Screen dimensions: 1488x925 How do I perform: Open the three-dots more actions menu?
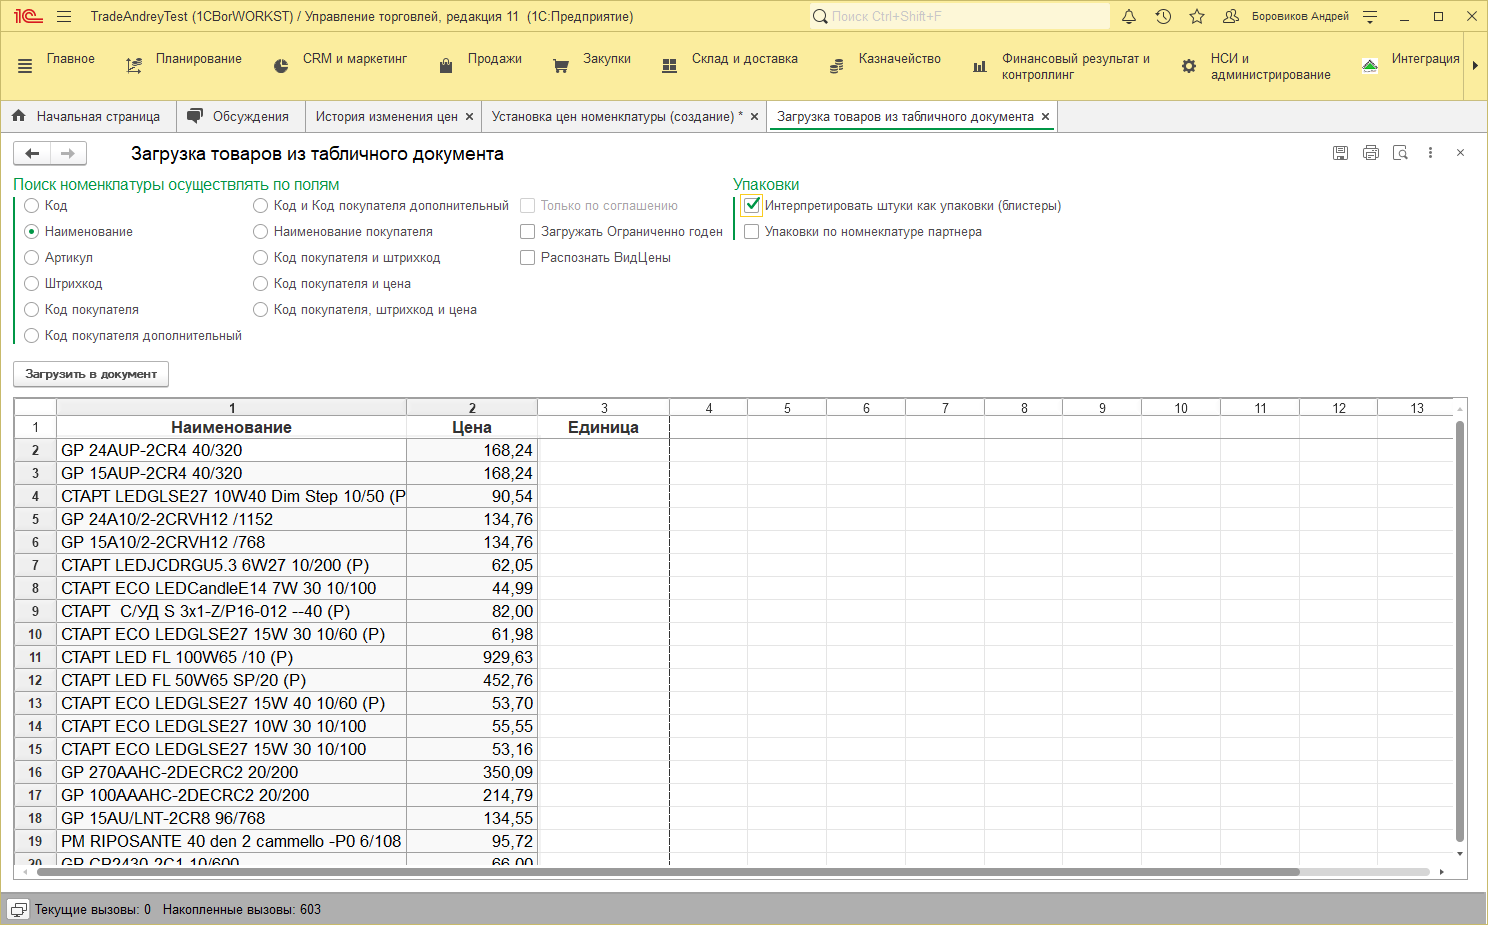[1430, 153]
